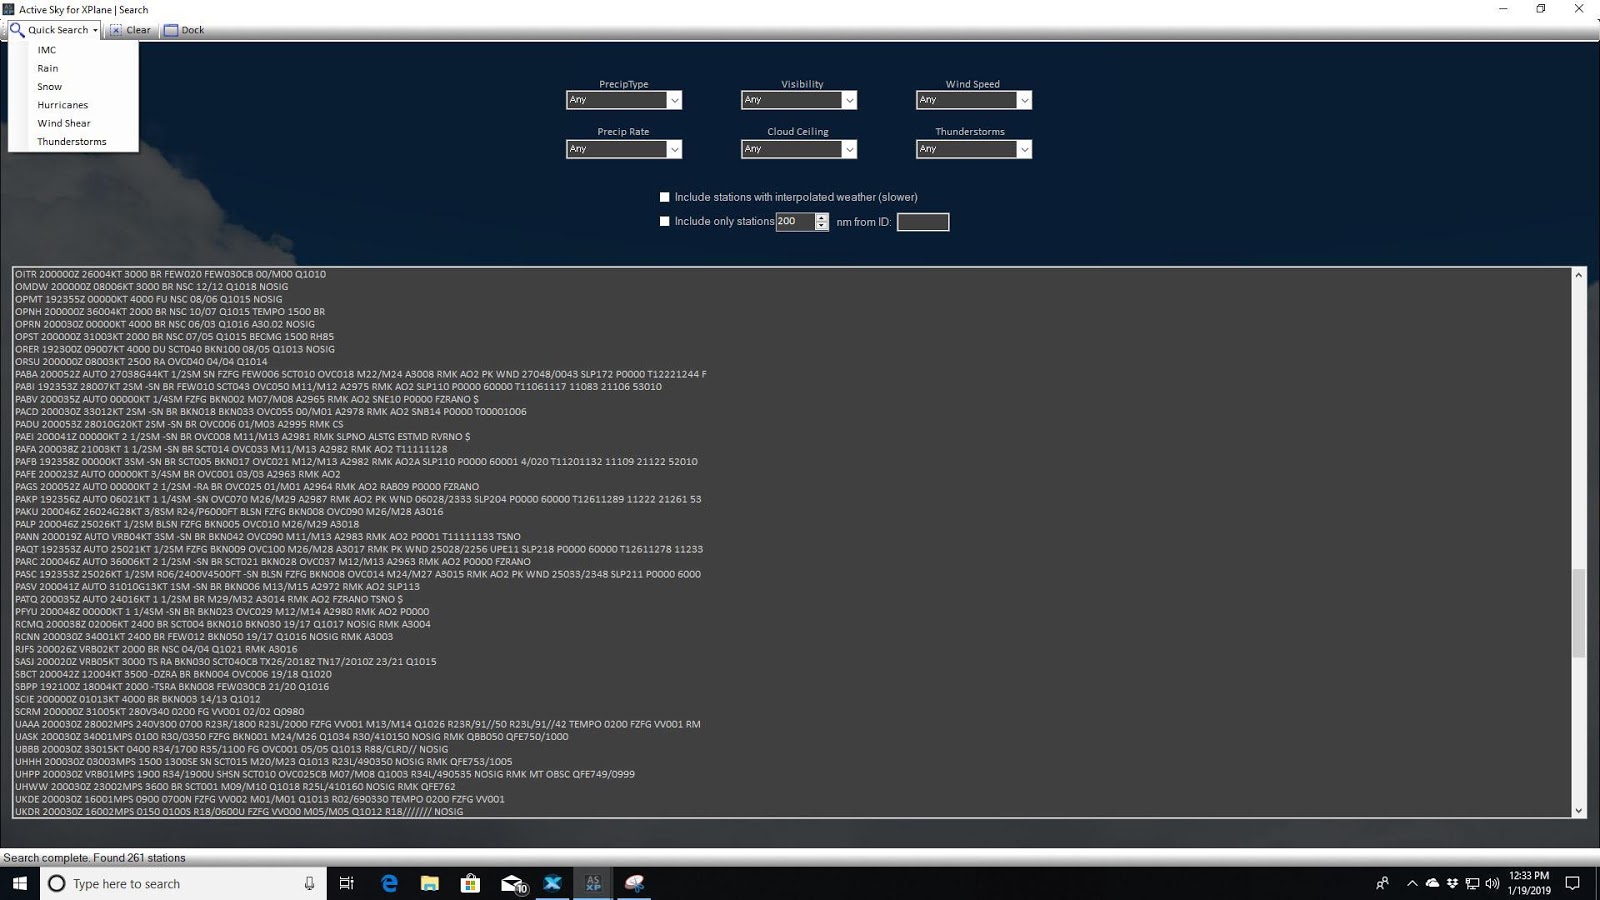Select the UAAA station METAR row
Screen dimensions: 1600x900
click(x=357, y=724)
